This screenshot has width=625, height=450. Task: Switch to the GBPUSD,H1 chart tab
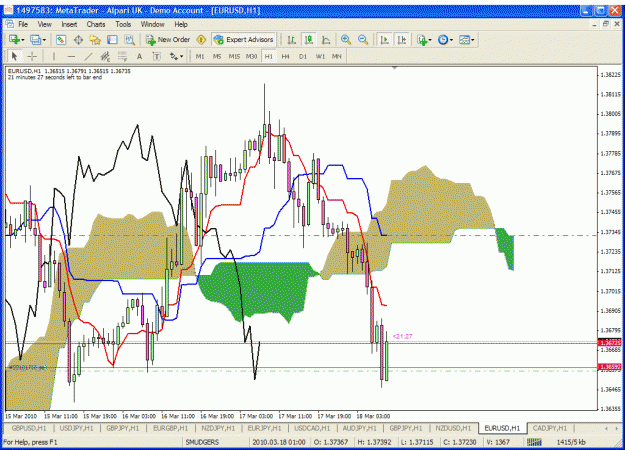[x=29, y=428]
